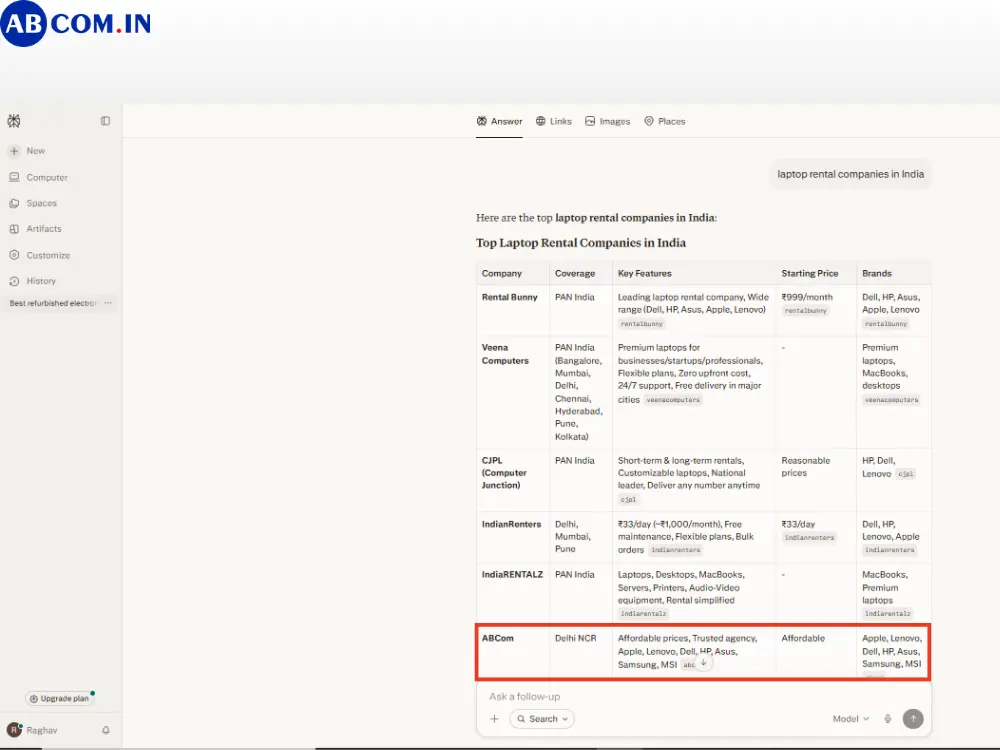The width and height of the screenshot is (1000, 750).
Task: Open the Search mode dropdown
Action: [542, 719]
